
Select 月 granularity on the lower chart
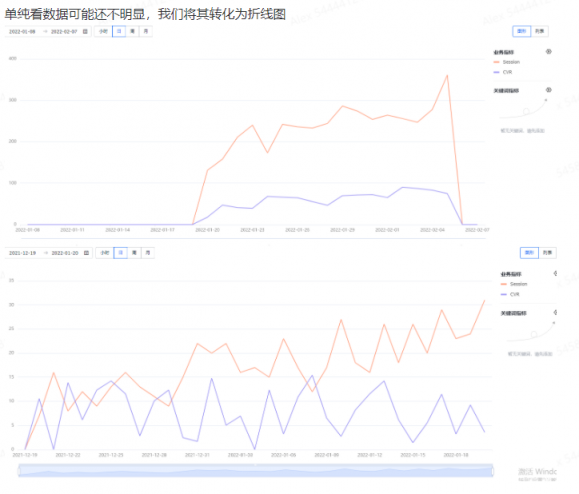point(148,253)
